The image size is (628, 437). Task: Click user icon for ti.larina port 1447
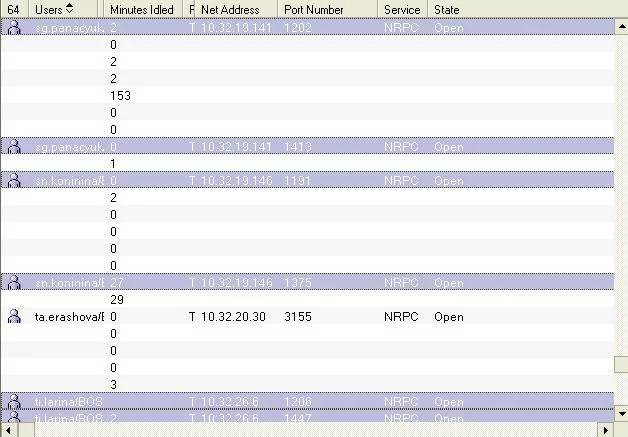[x=14, y=418]
